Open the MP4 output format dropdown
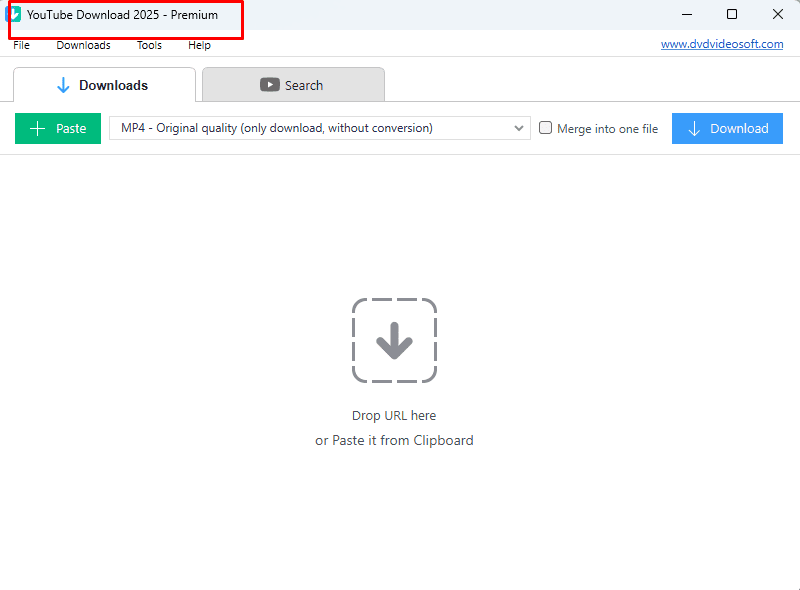This screenshot has width=800, height=590. 320,128
